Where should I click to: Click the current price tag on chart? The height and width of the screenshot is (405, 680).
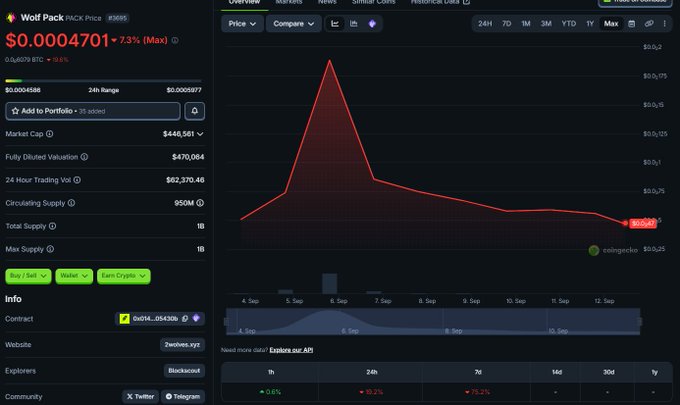click(643, 223)
